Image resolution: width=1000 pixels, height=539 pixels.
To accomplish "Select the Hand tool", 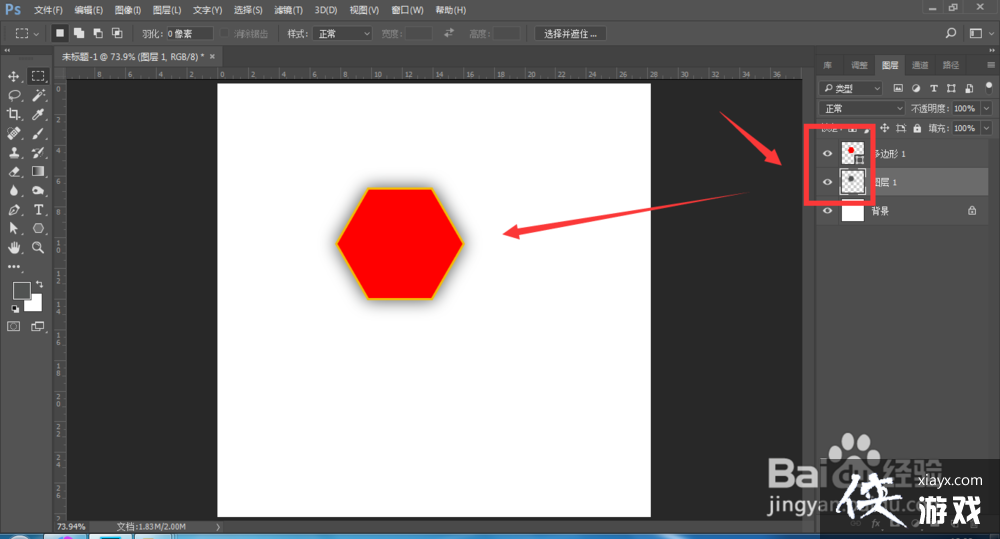I will (14, 247).
